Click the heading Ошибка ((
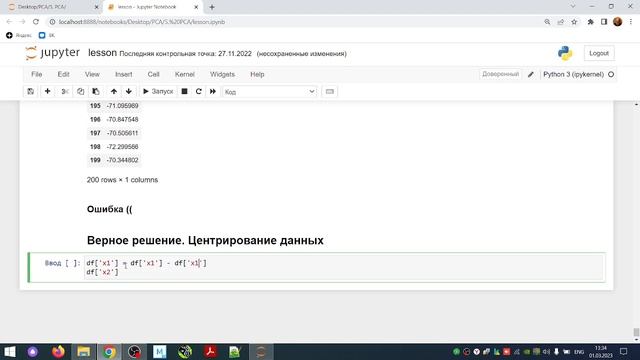Screen dimensions: 640x360 click(x=109, y=209)
